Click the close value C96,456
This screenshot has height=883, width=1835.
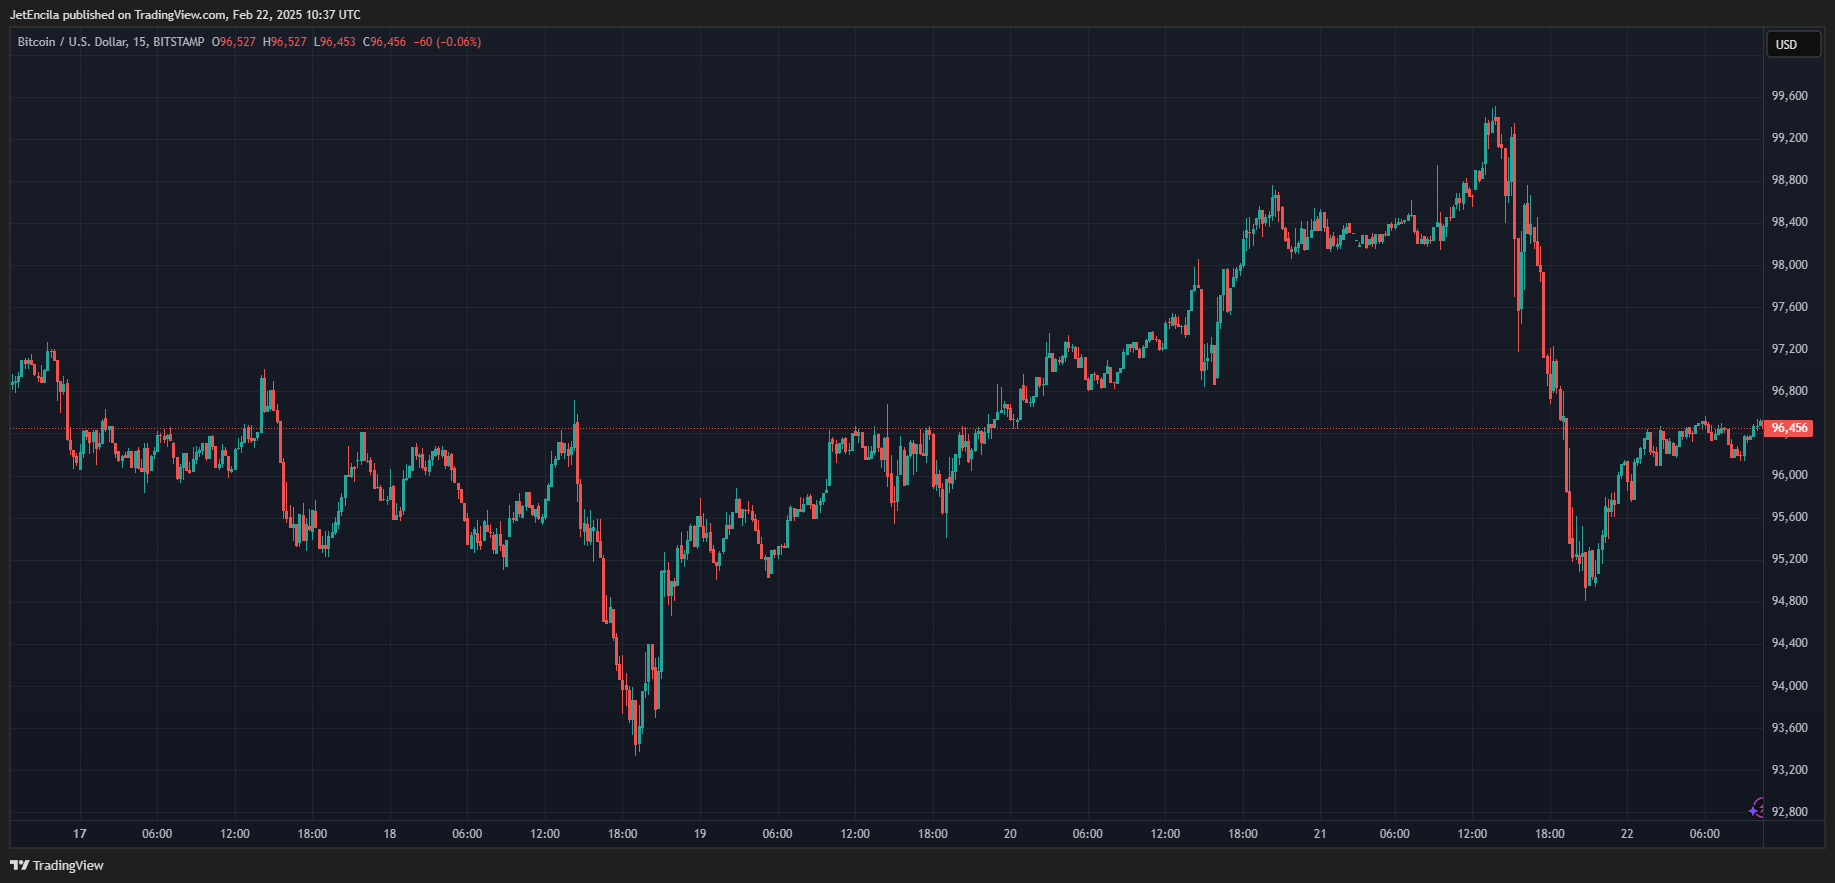[385, 42]
